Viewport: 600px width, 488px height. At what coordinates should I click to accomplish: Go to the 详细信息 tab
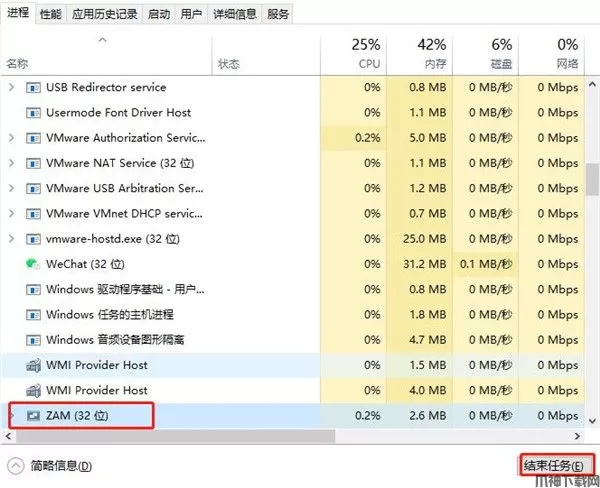tap(235, 15)
